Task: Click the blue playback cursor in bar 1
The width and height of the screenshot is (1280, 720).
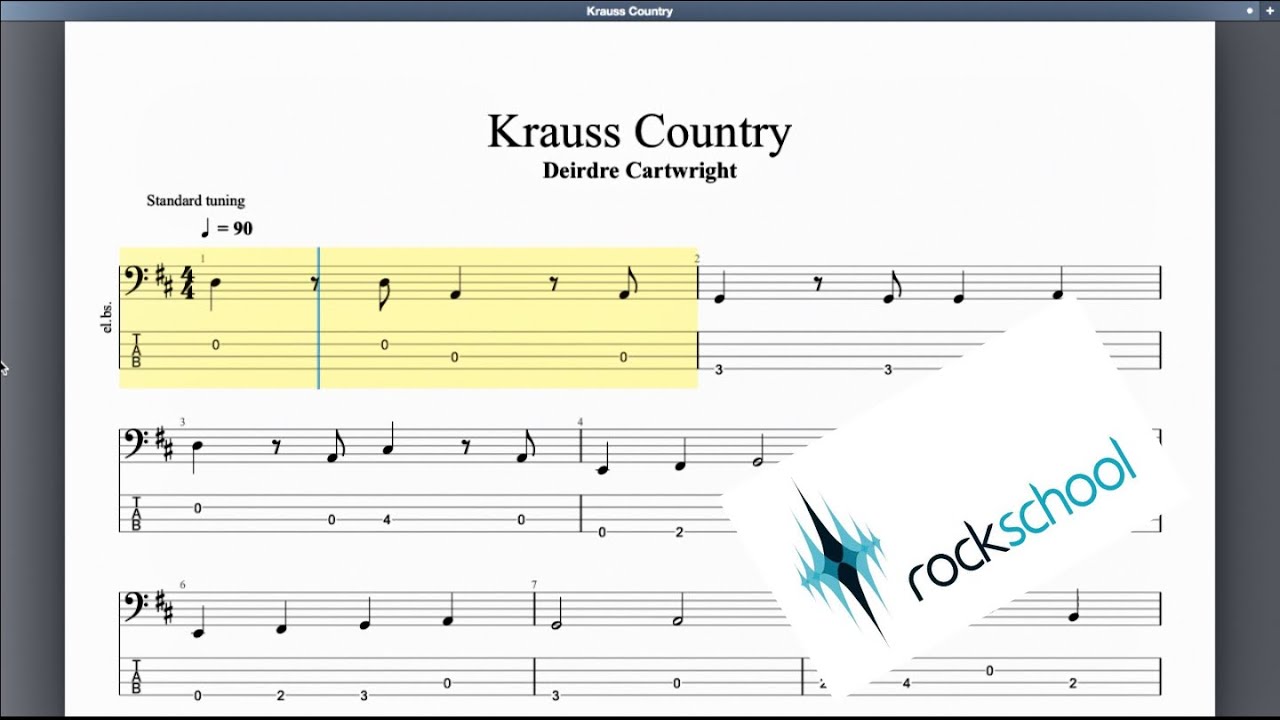Action: [319, 318]
